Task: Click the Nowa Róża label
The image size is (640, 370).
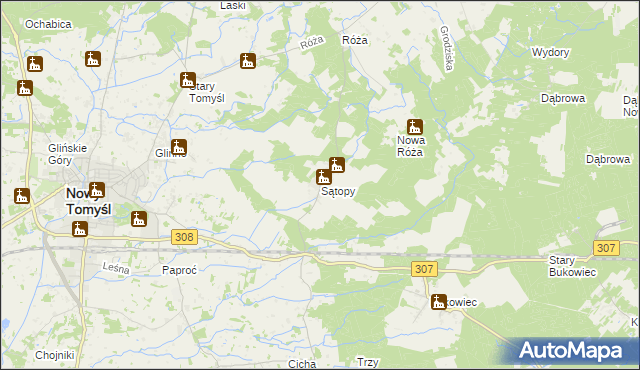Action: 411,146
